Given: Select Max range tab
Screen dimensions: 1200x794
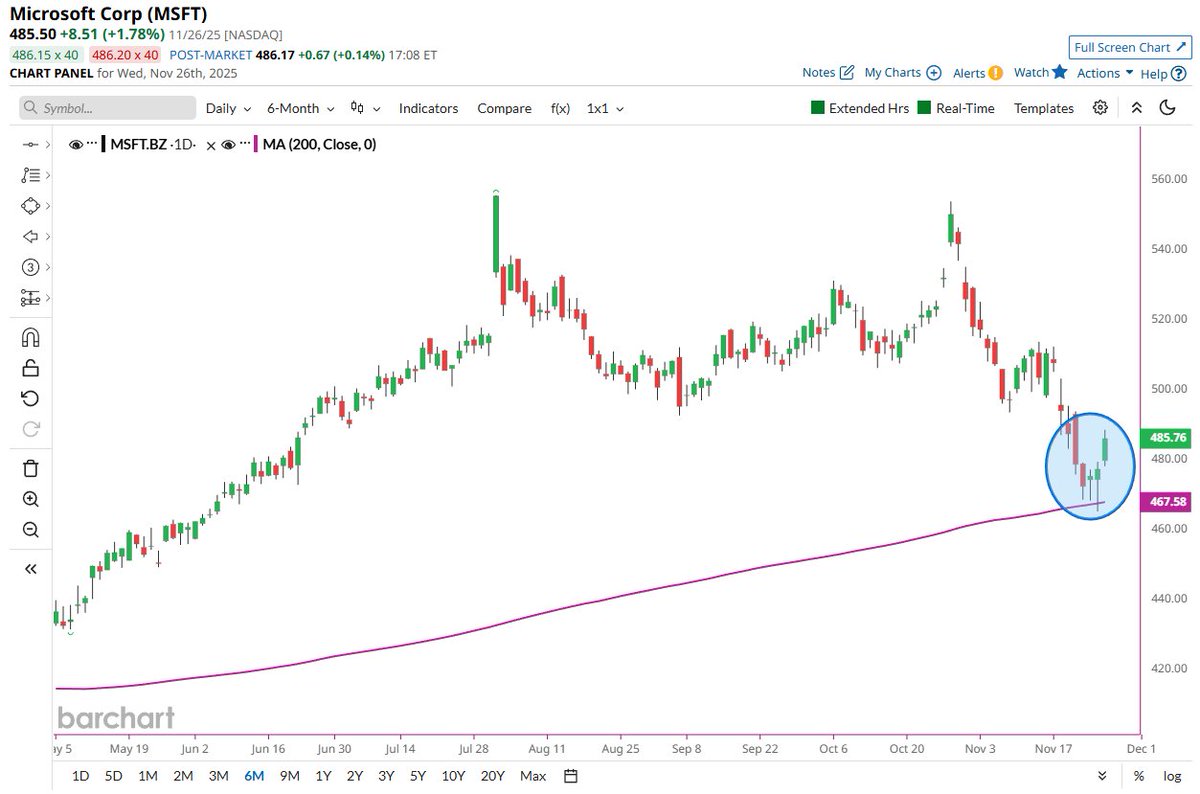Looking at the screenshot, I should coord(533,776).
